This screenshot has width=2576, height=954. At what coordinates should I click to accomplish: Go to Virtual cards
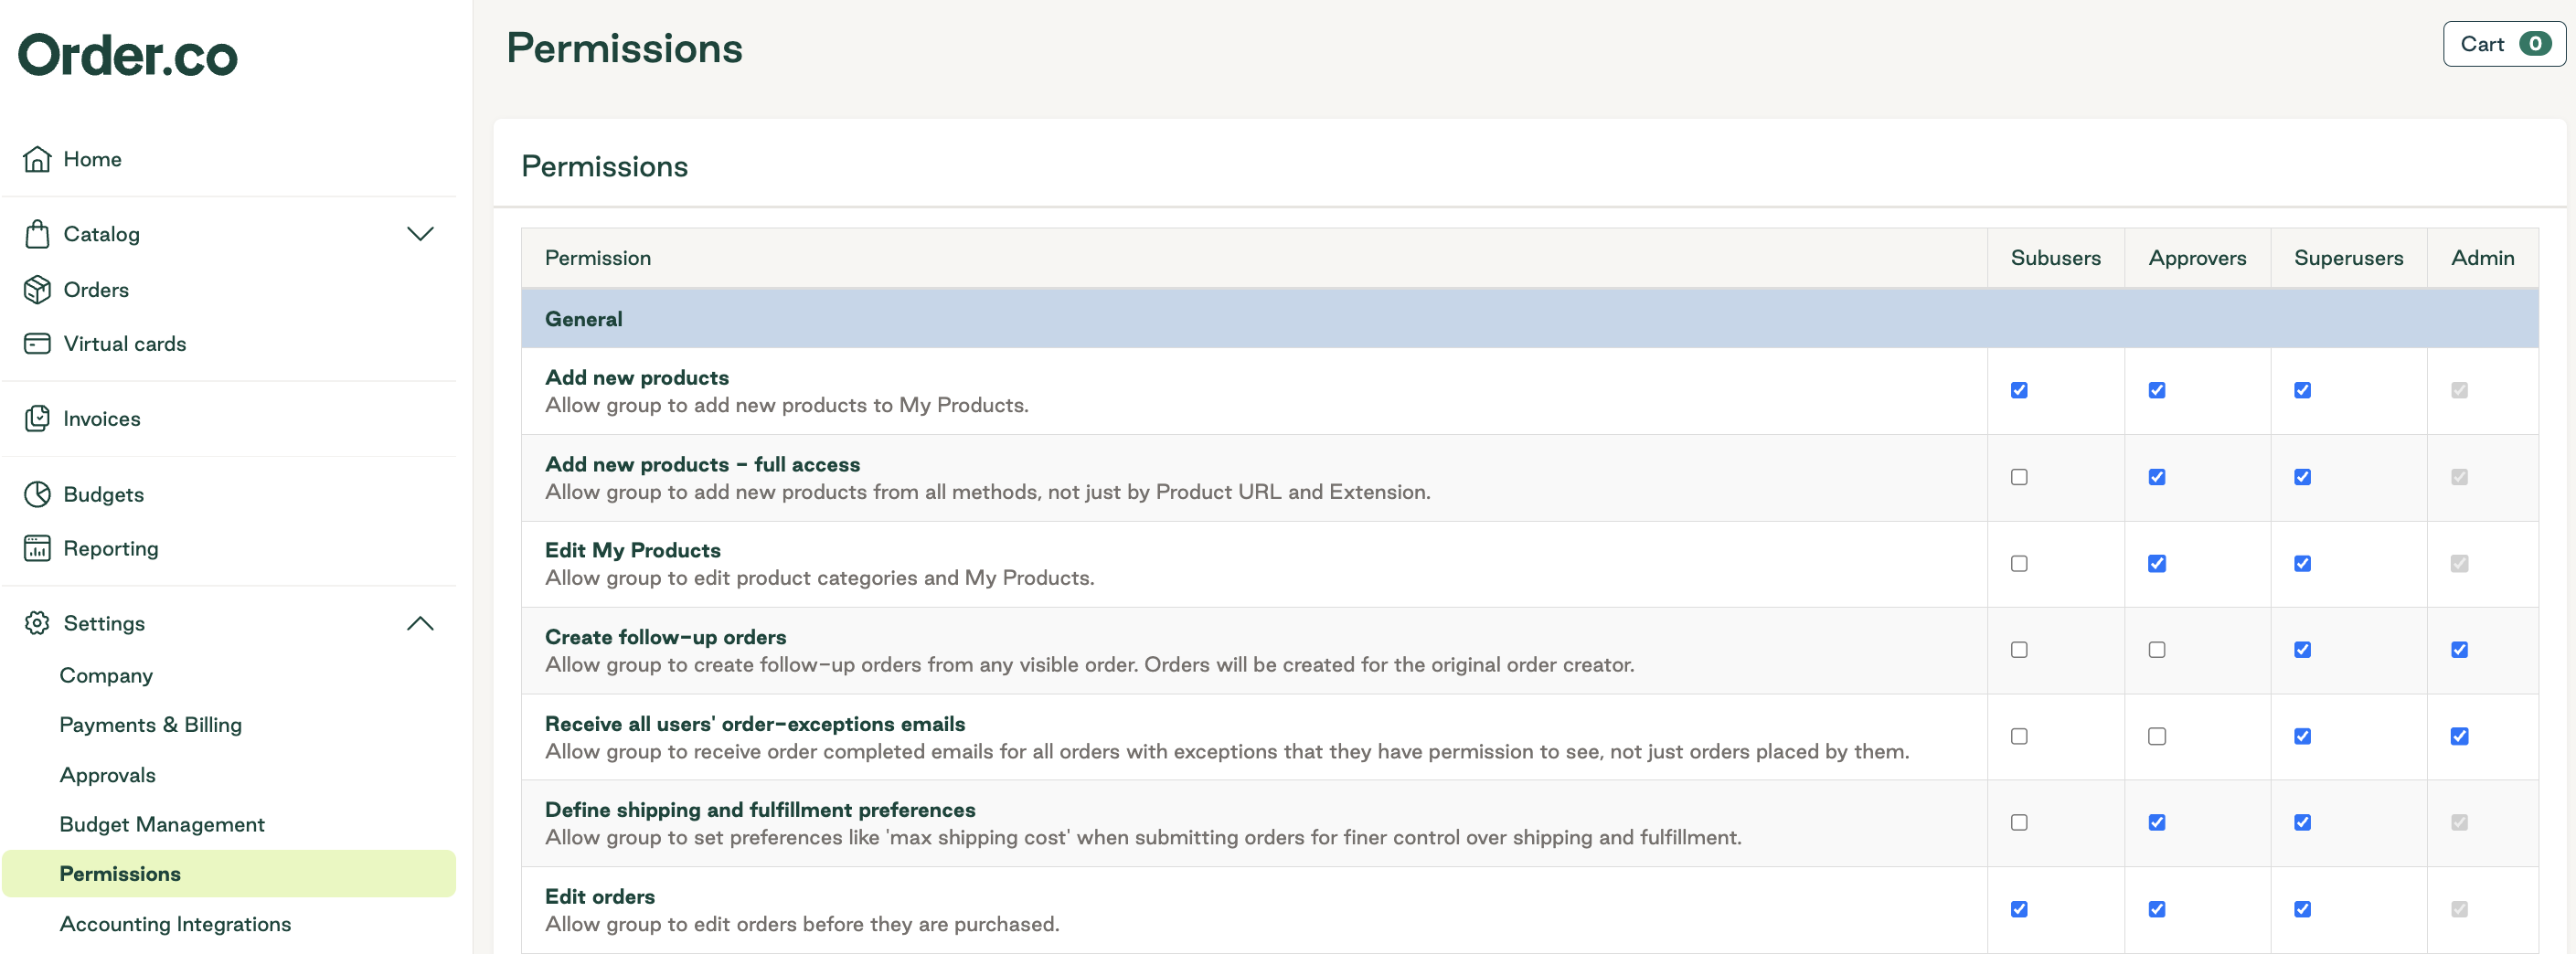pos(125,344)
